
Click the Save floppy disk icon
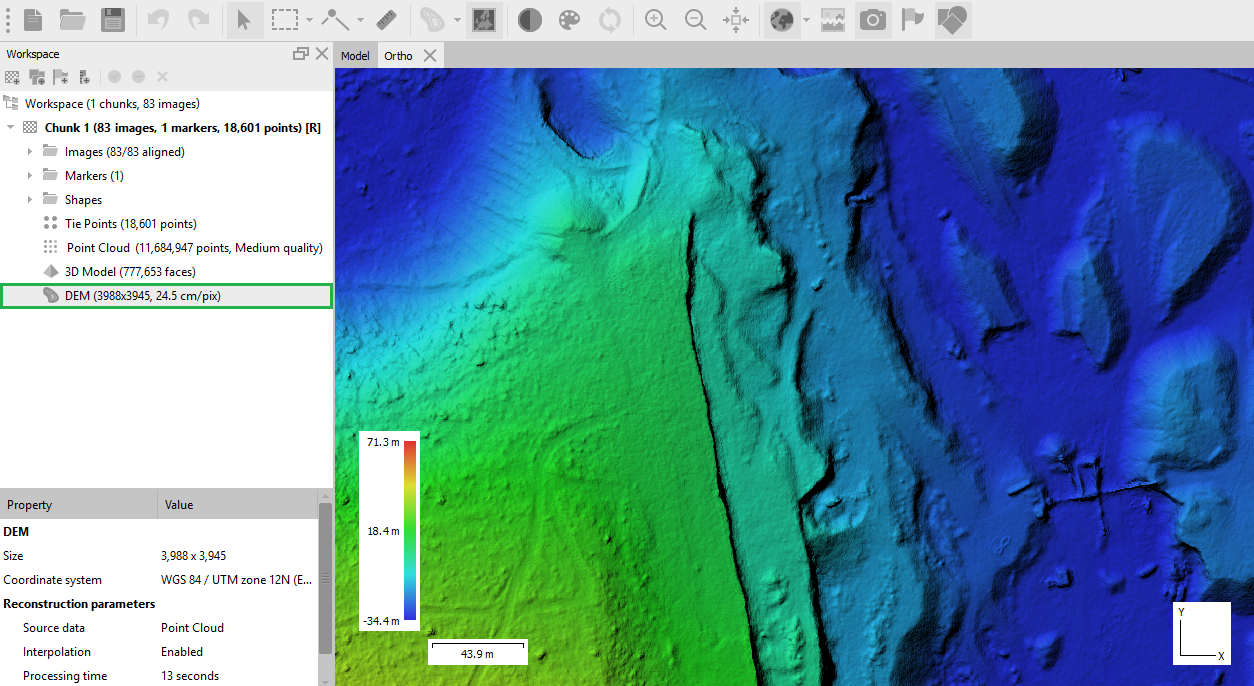coord(113,20)
